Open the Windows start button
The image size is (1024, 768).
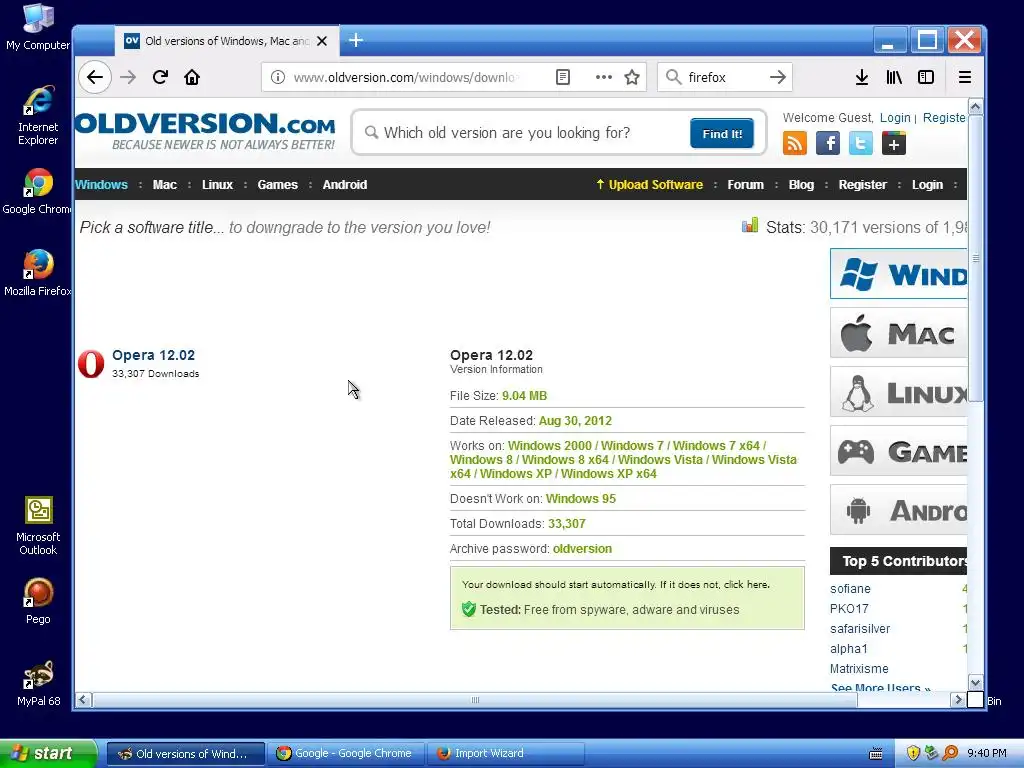[48, 754]
